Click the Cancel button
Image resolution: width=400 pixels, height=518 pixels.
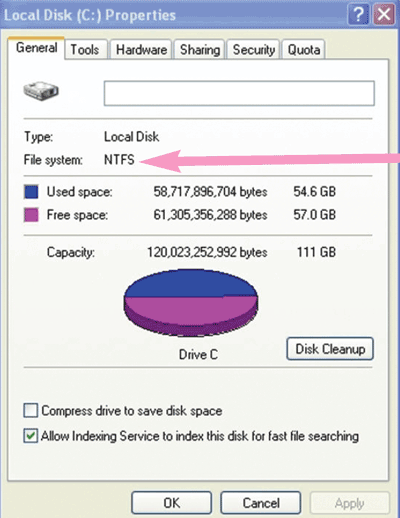click(x=261, y=503)
